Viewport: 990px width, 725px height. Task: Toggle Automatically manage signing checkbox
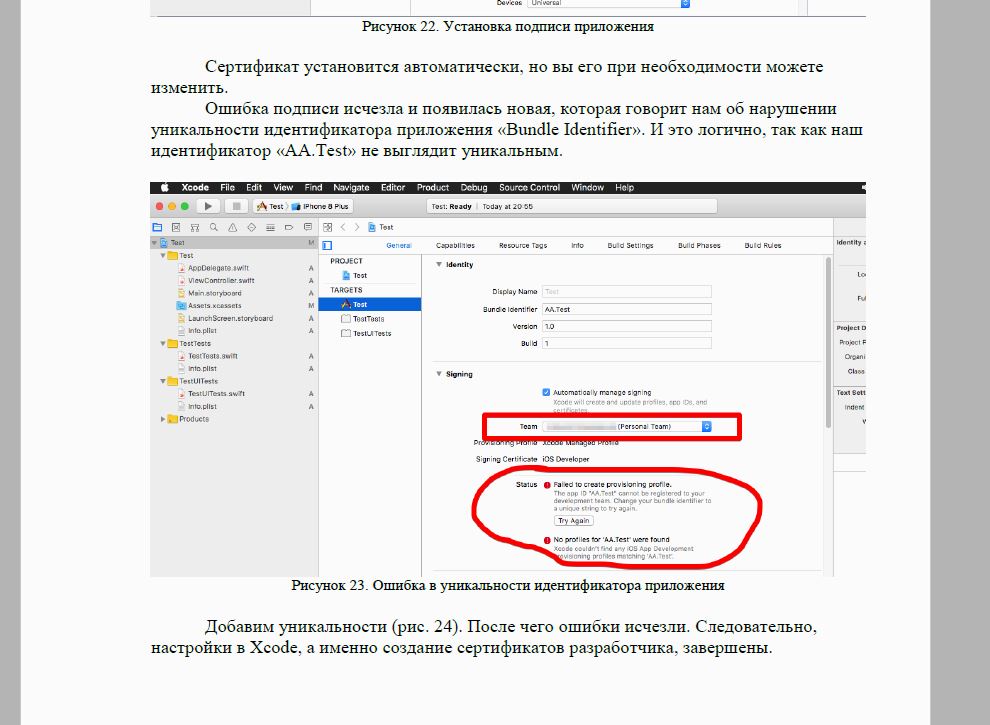(546, 392)
